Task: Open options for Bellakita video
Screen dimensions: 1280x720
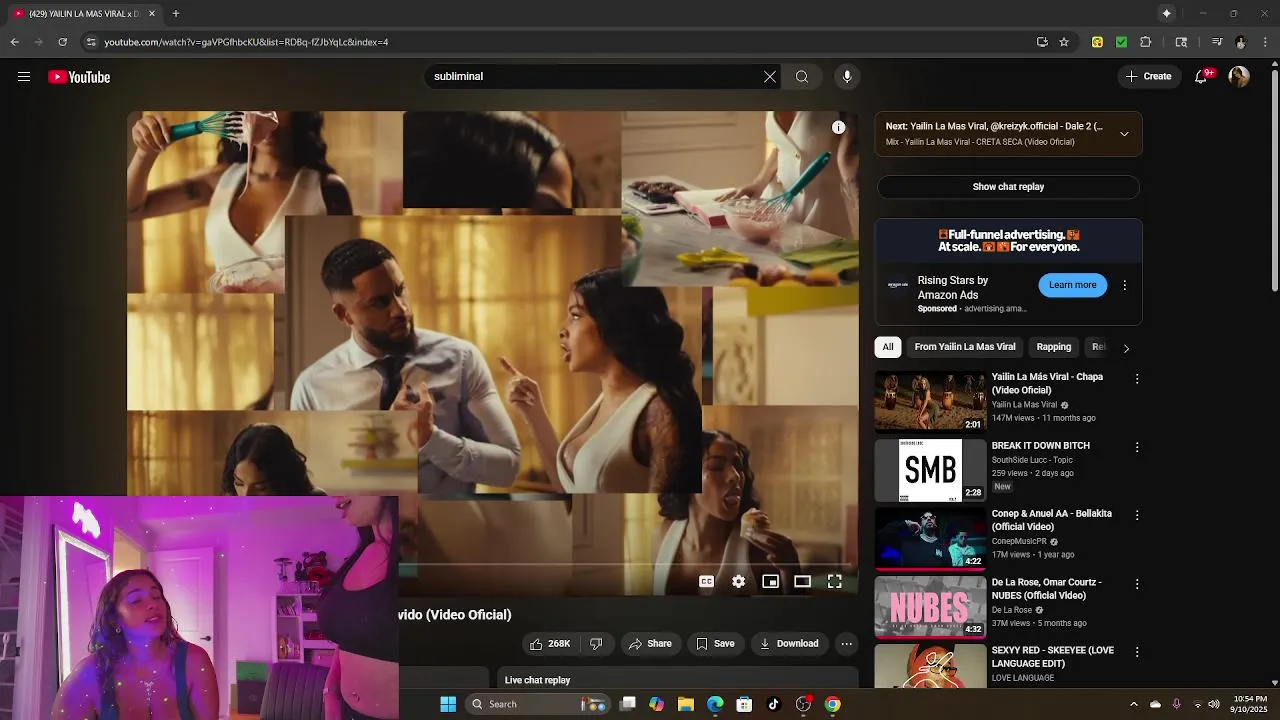Action: coord(1137,515)
